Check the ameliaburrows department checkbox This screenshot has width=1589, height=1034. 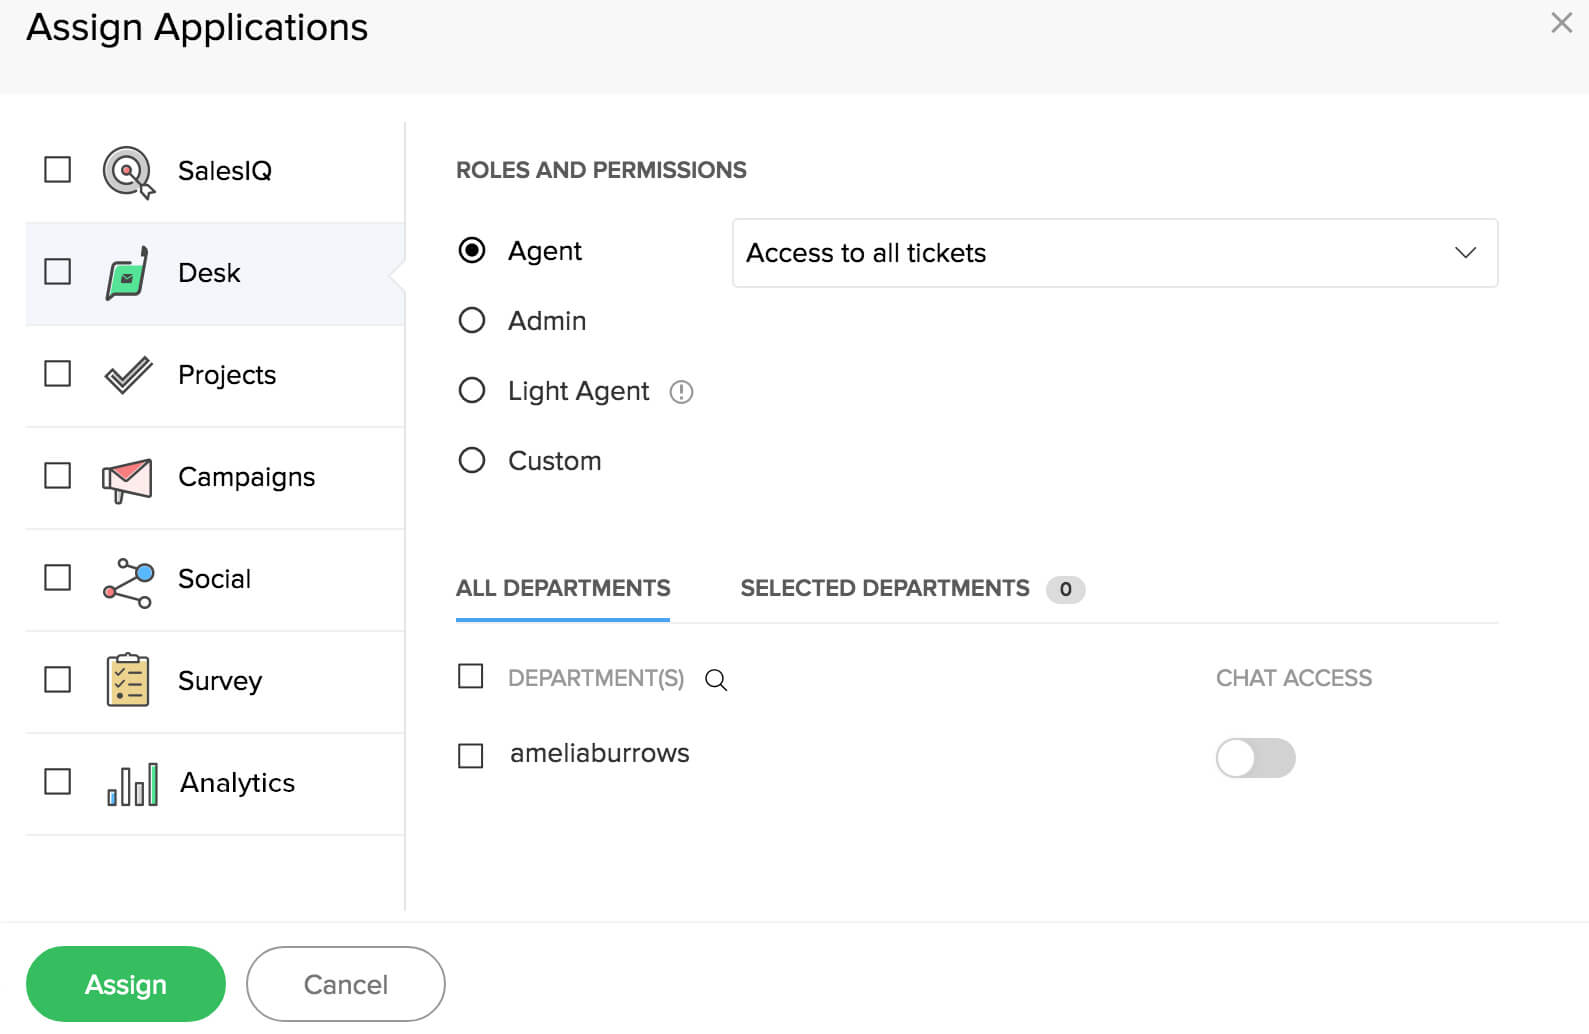point(470,756)
